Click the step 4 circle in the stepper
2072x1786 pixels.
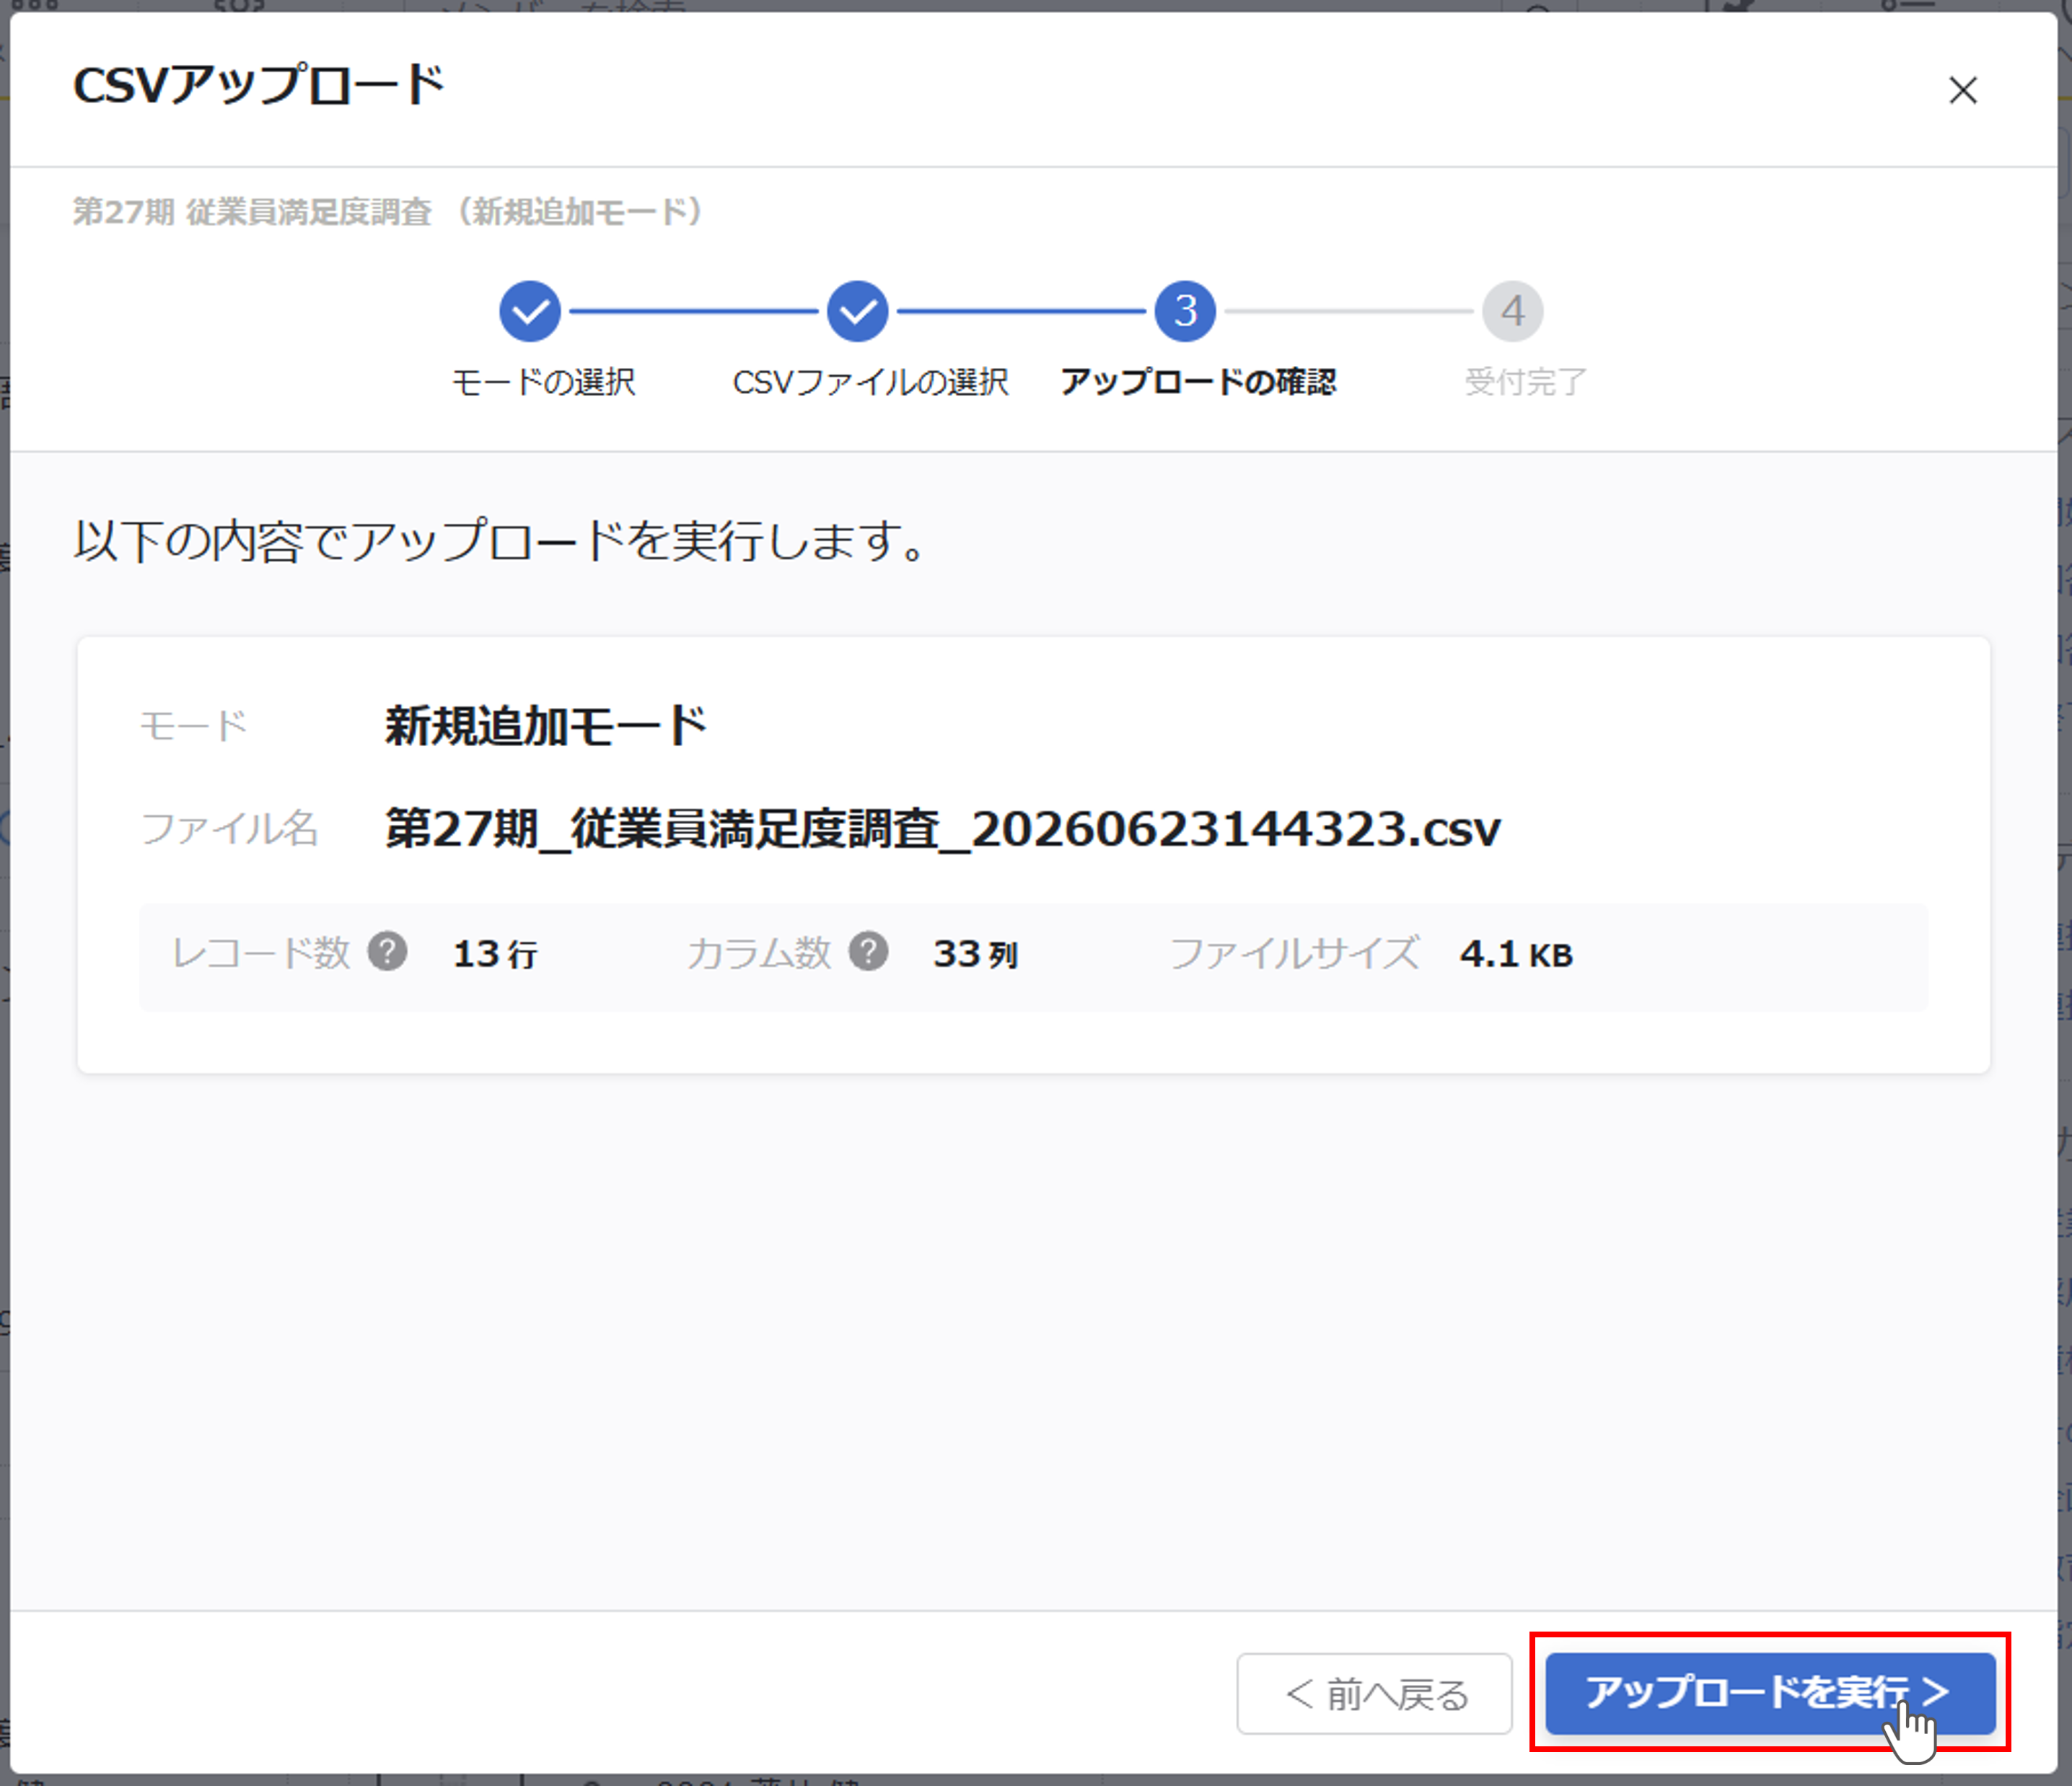click(x=1513, y=311)
